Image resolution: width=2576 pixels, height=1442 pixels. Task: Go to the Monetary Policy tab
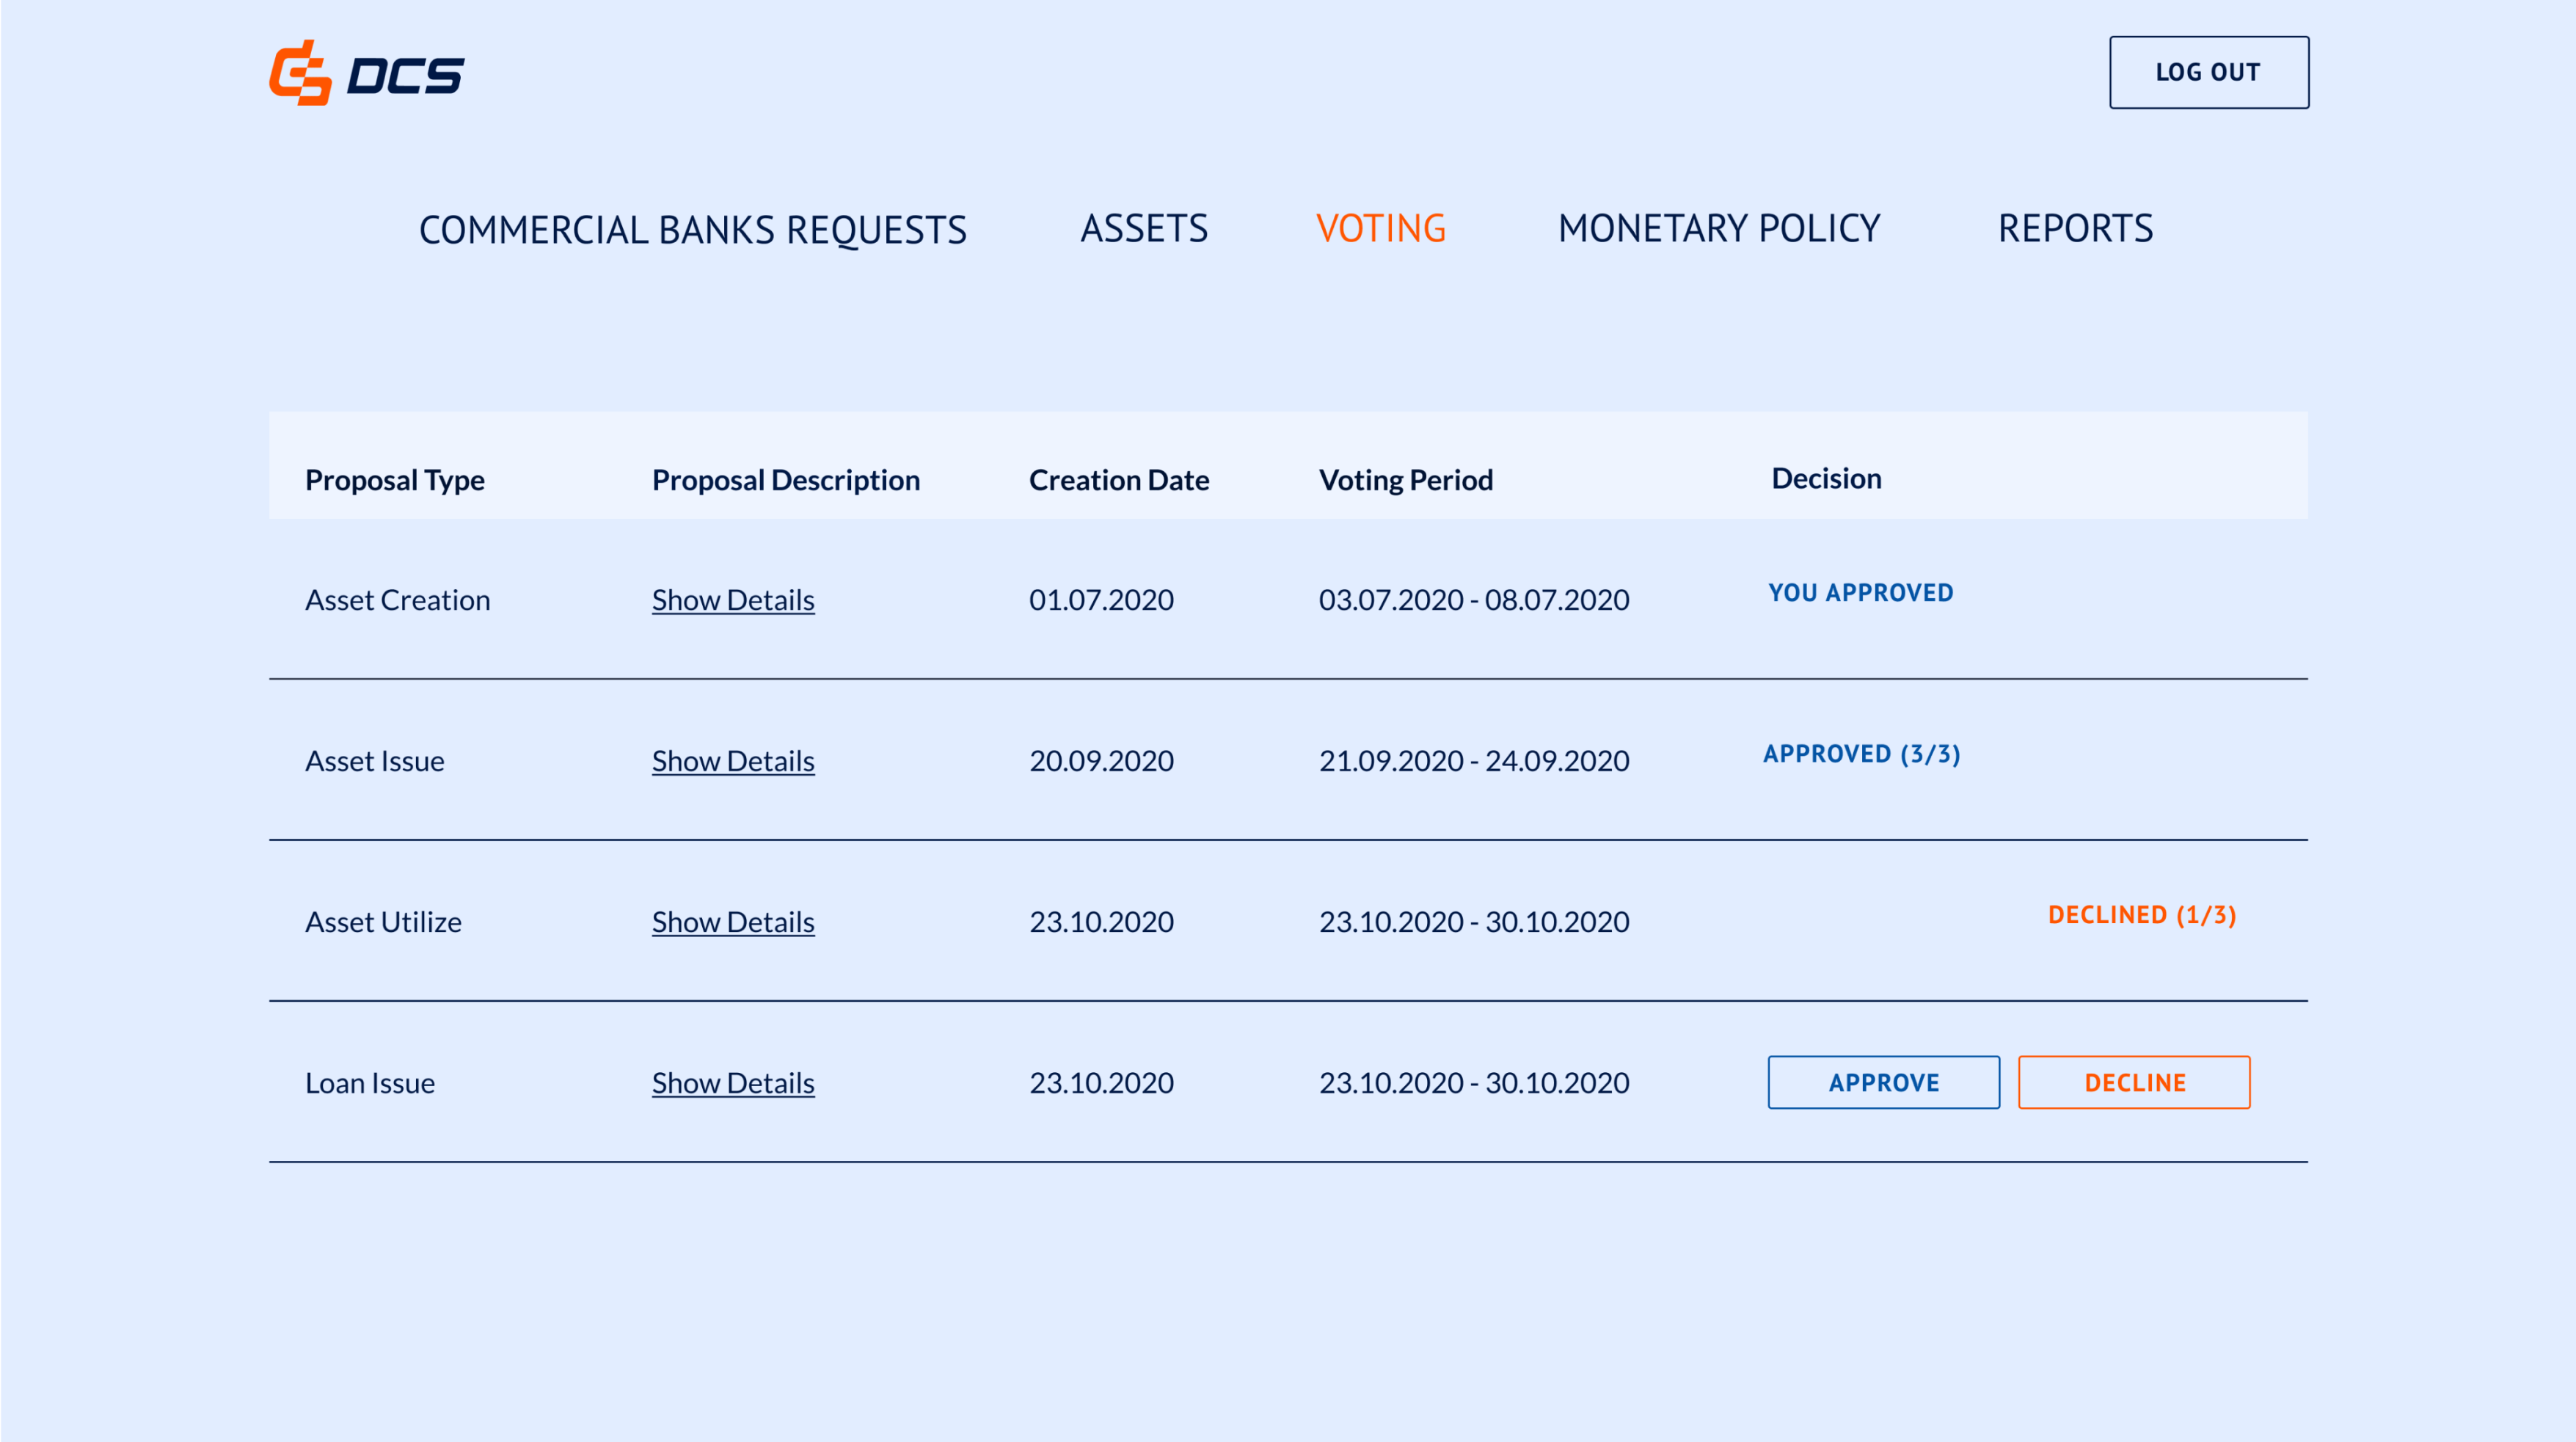(1718, 229)
